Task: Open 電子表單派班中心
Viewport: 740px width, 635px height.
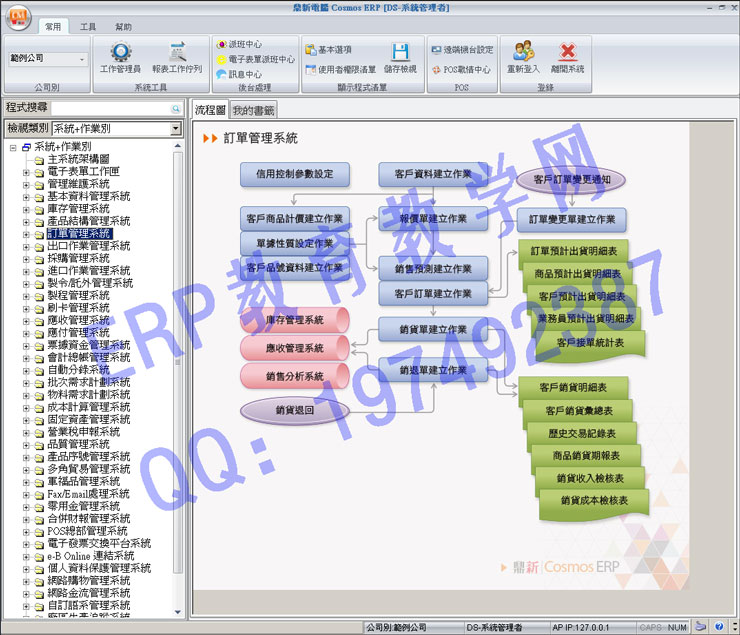Action: pyautogui.click(x=255, y=59)
